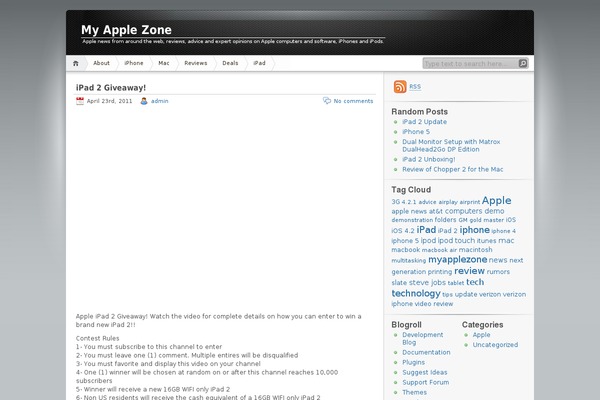Select the demonstration tag

pos(412,220)
